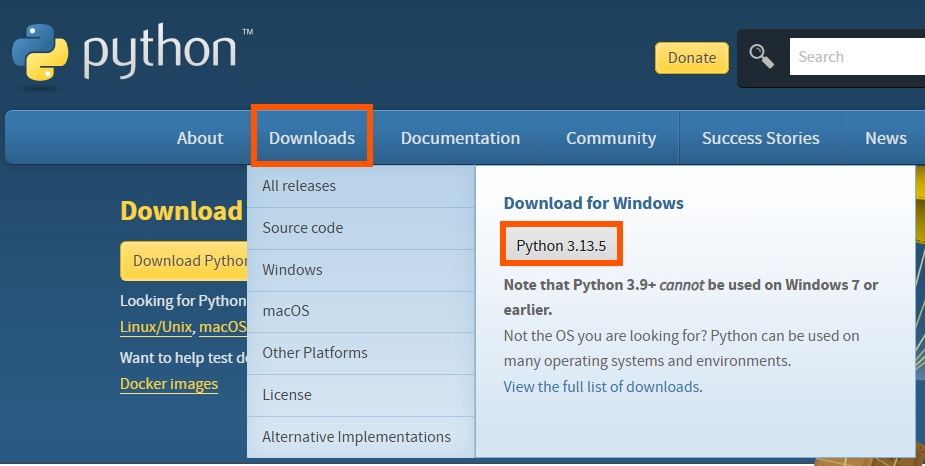Screen dimensions: 925x466
Task: Click the Download for Windows heading
Action: [x=593, y=204]
